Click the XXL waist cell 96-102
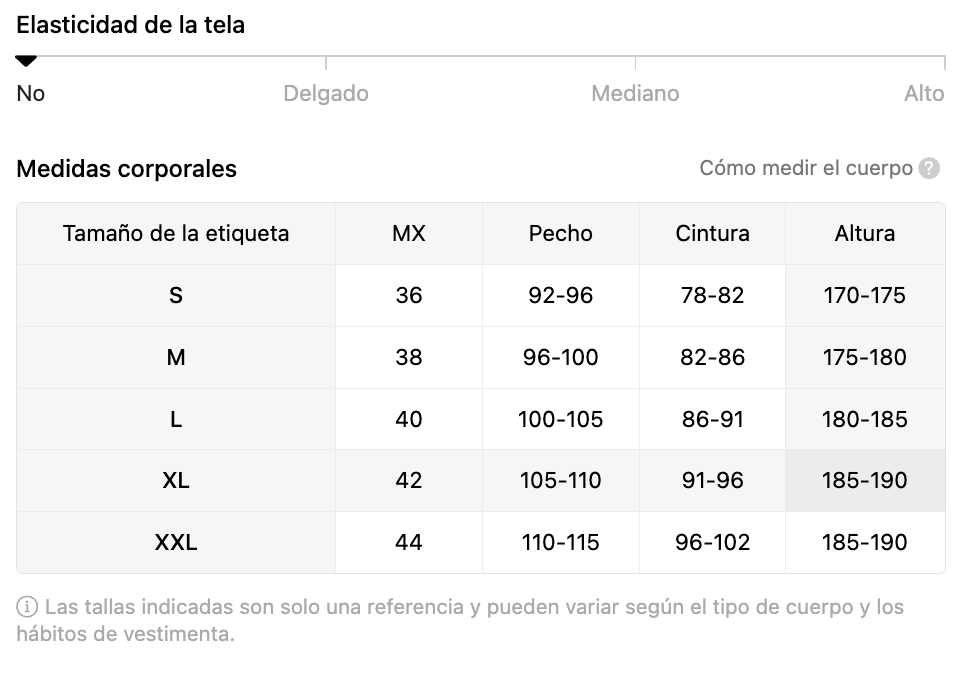The height and width of the screenshot is (680, 966). [x=712, y=543]
